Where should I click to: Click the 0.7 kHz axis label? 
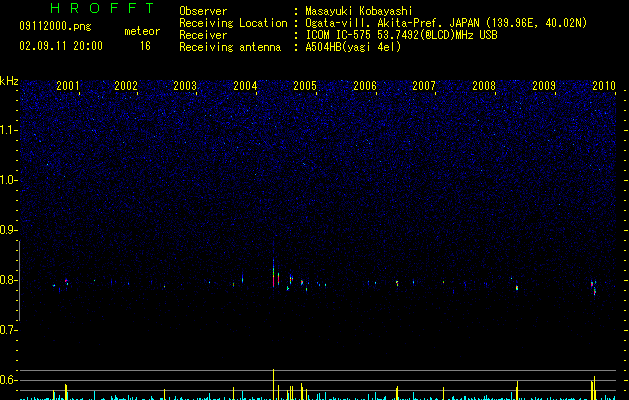pos(8,330)
